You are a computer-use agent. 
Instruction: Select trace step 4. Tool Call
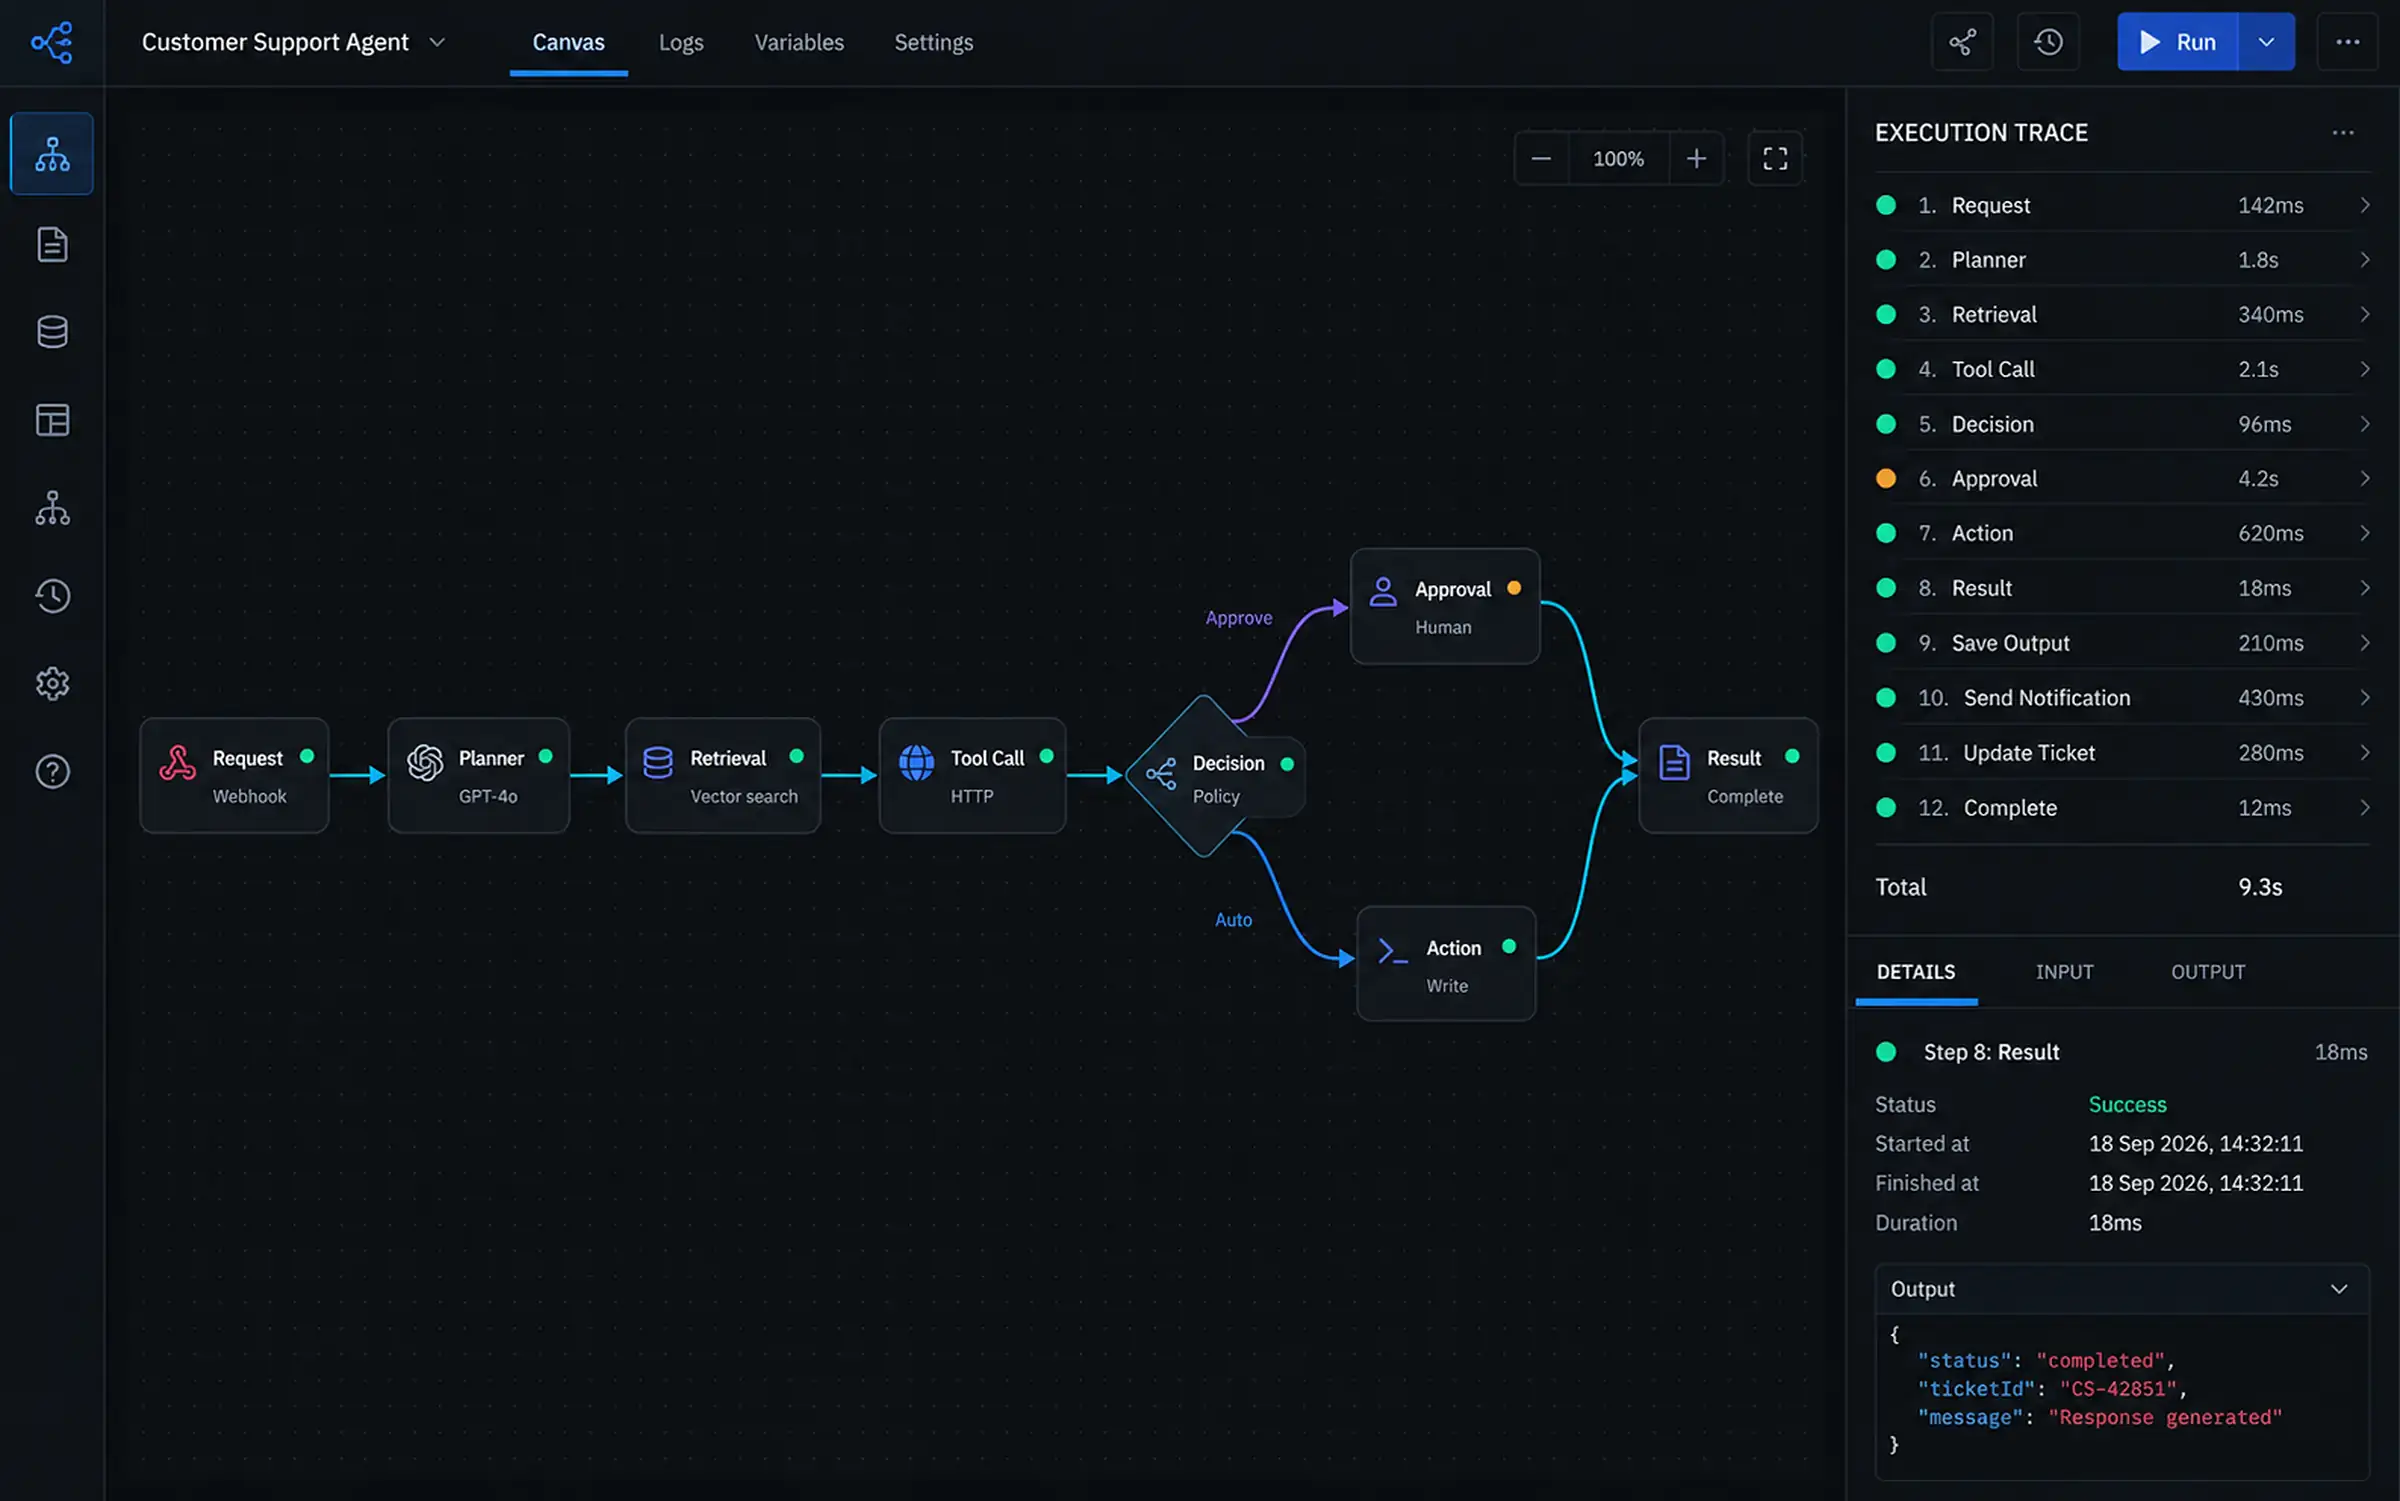coord(2122,370)
